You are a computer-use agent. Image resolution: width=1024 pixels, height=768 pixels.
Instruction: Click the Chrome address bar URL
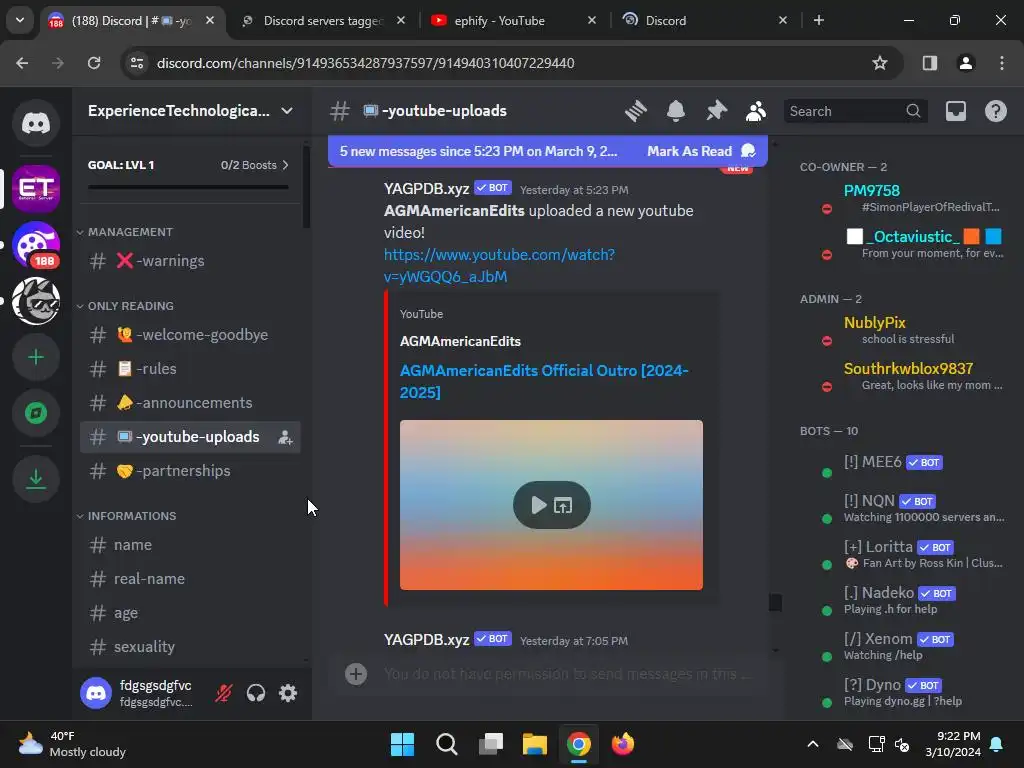tap(366, 63)
